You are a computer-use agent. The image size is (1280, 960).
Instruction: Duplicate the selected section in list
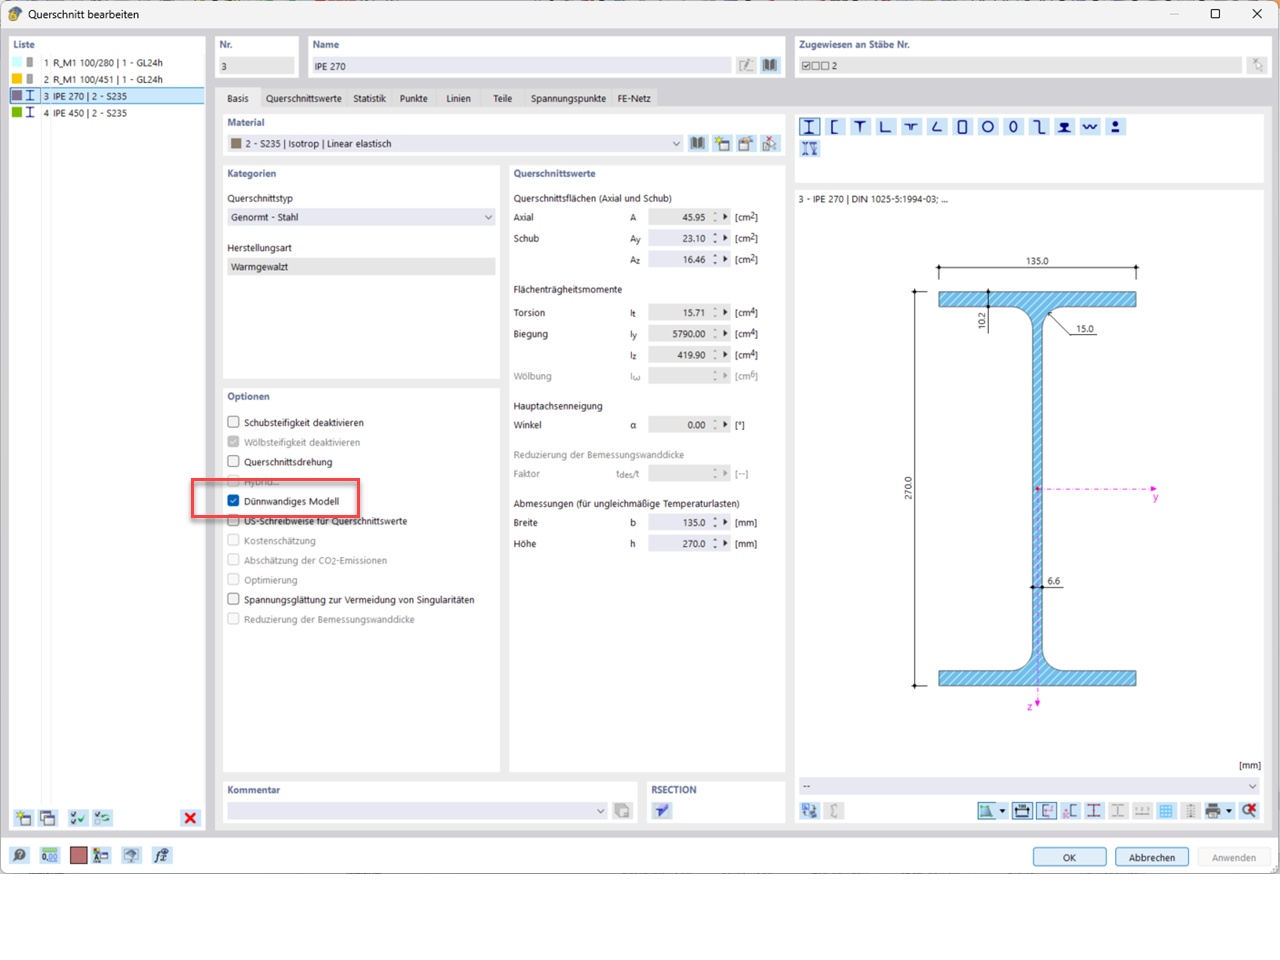point(47,818)
